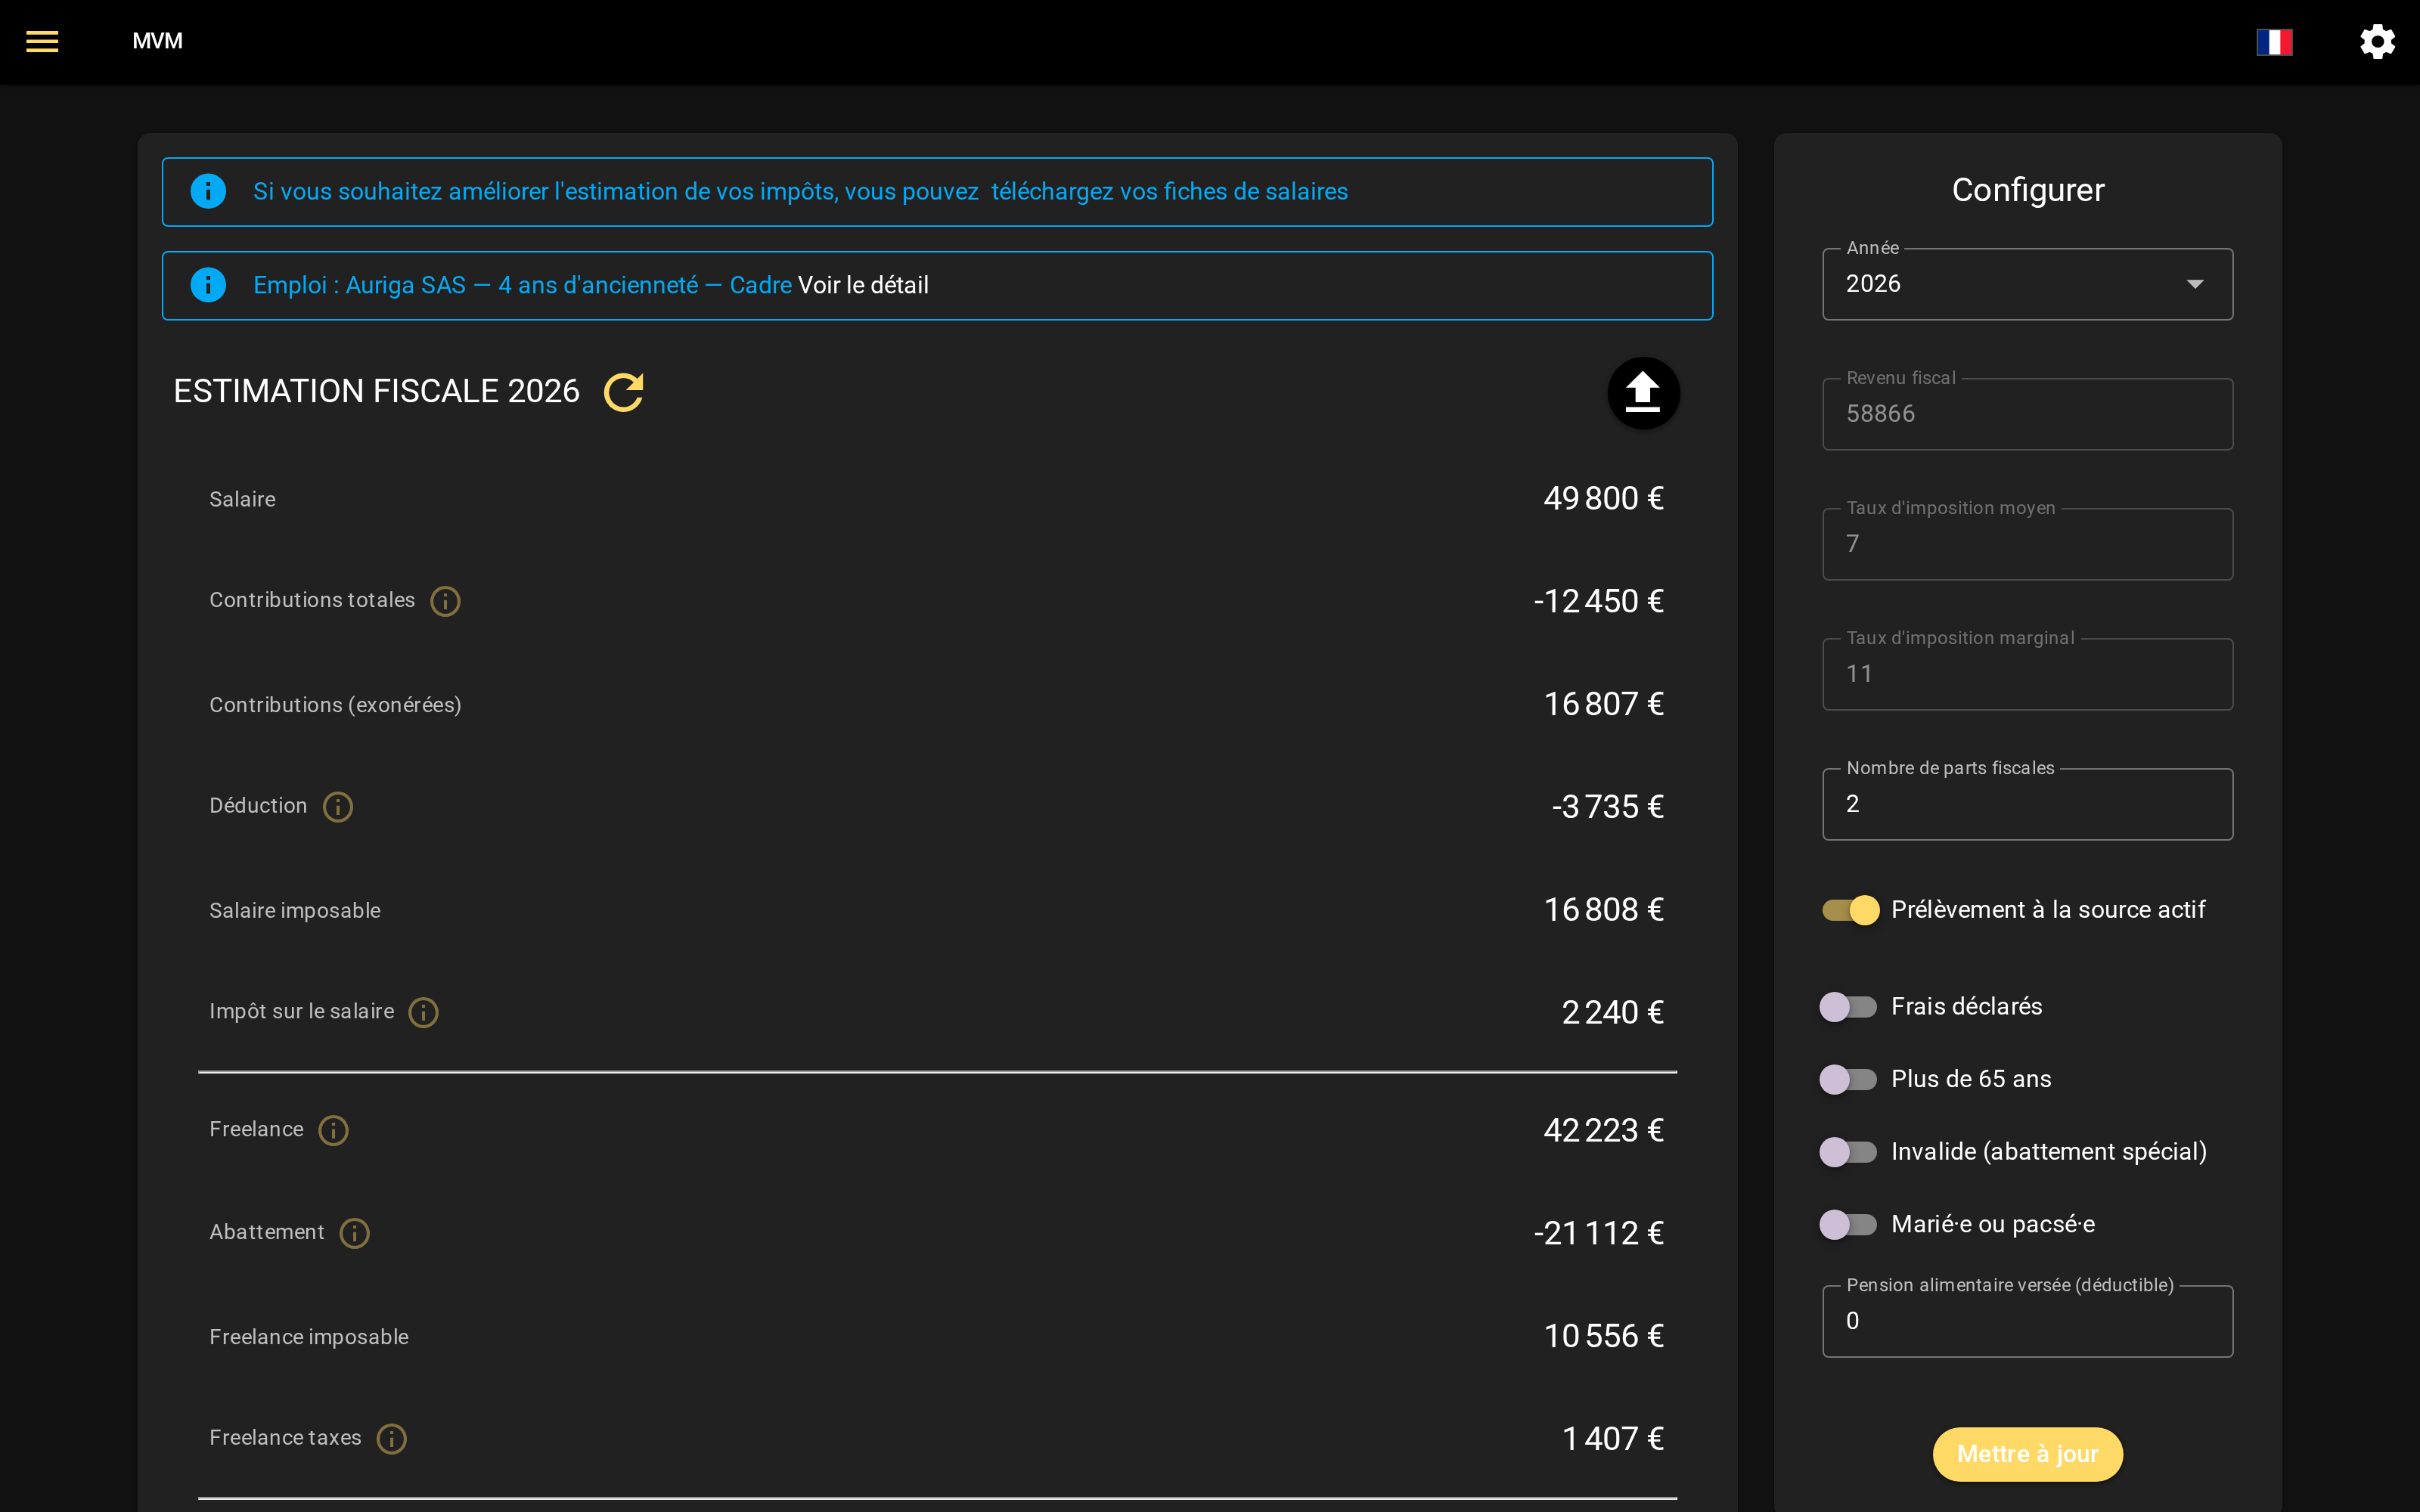Focus Pension alimentaire versée field
The width and height of the screenshot is (2420, 1512).
point(2027,1322)
